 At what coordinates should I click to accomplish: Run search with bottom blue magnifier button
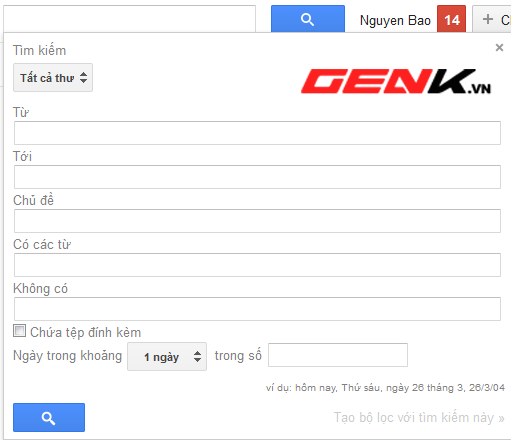click(49, 417)
